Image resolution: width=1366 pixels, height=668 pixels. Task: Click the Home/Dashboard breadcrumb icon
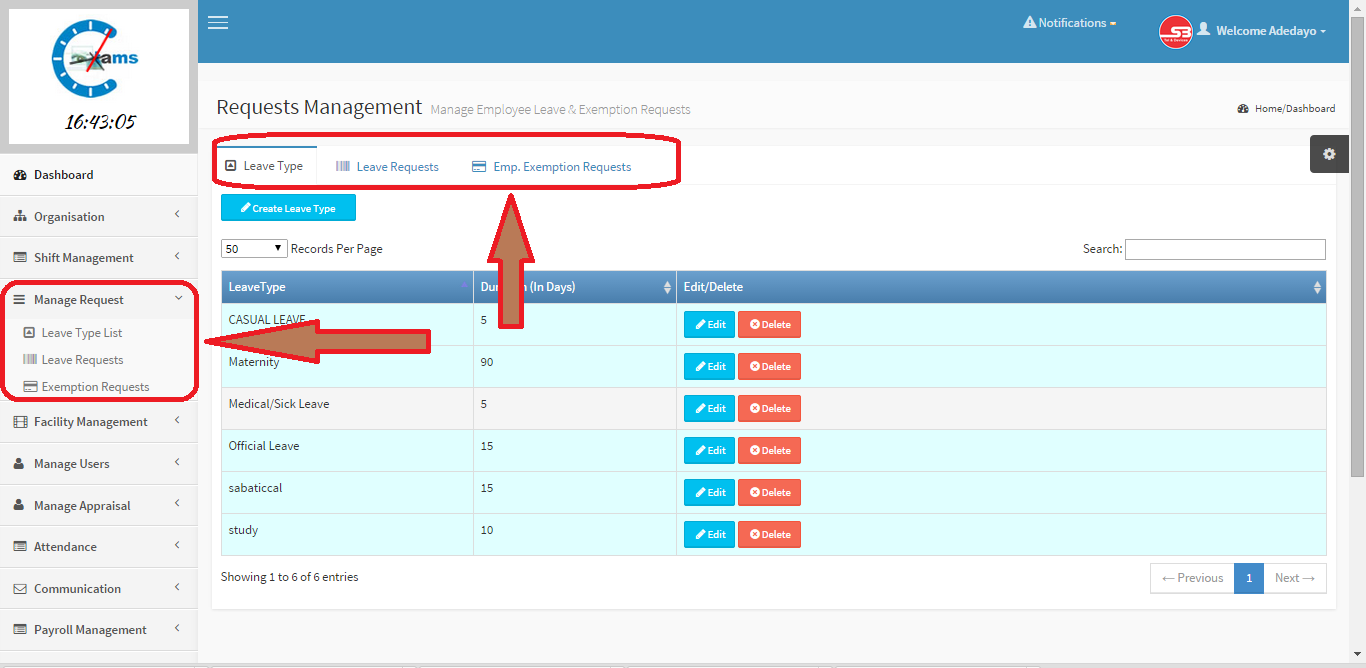[1243, 109]
